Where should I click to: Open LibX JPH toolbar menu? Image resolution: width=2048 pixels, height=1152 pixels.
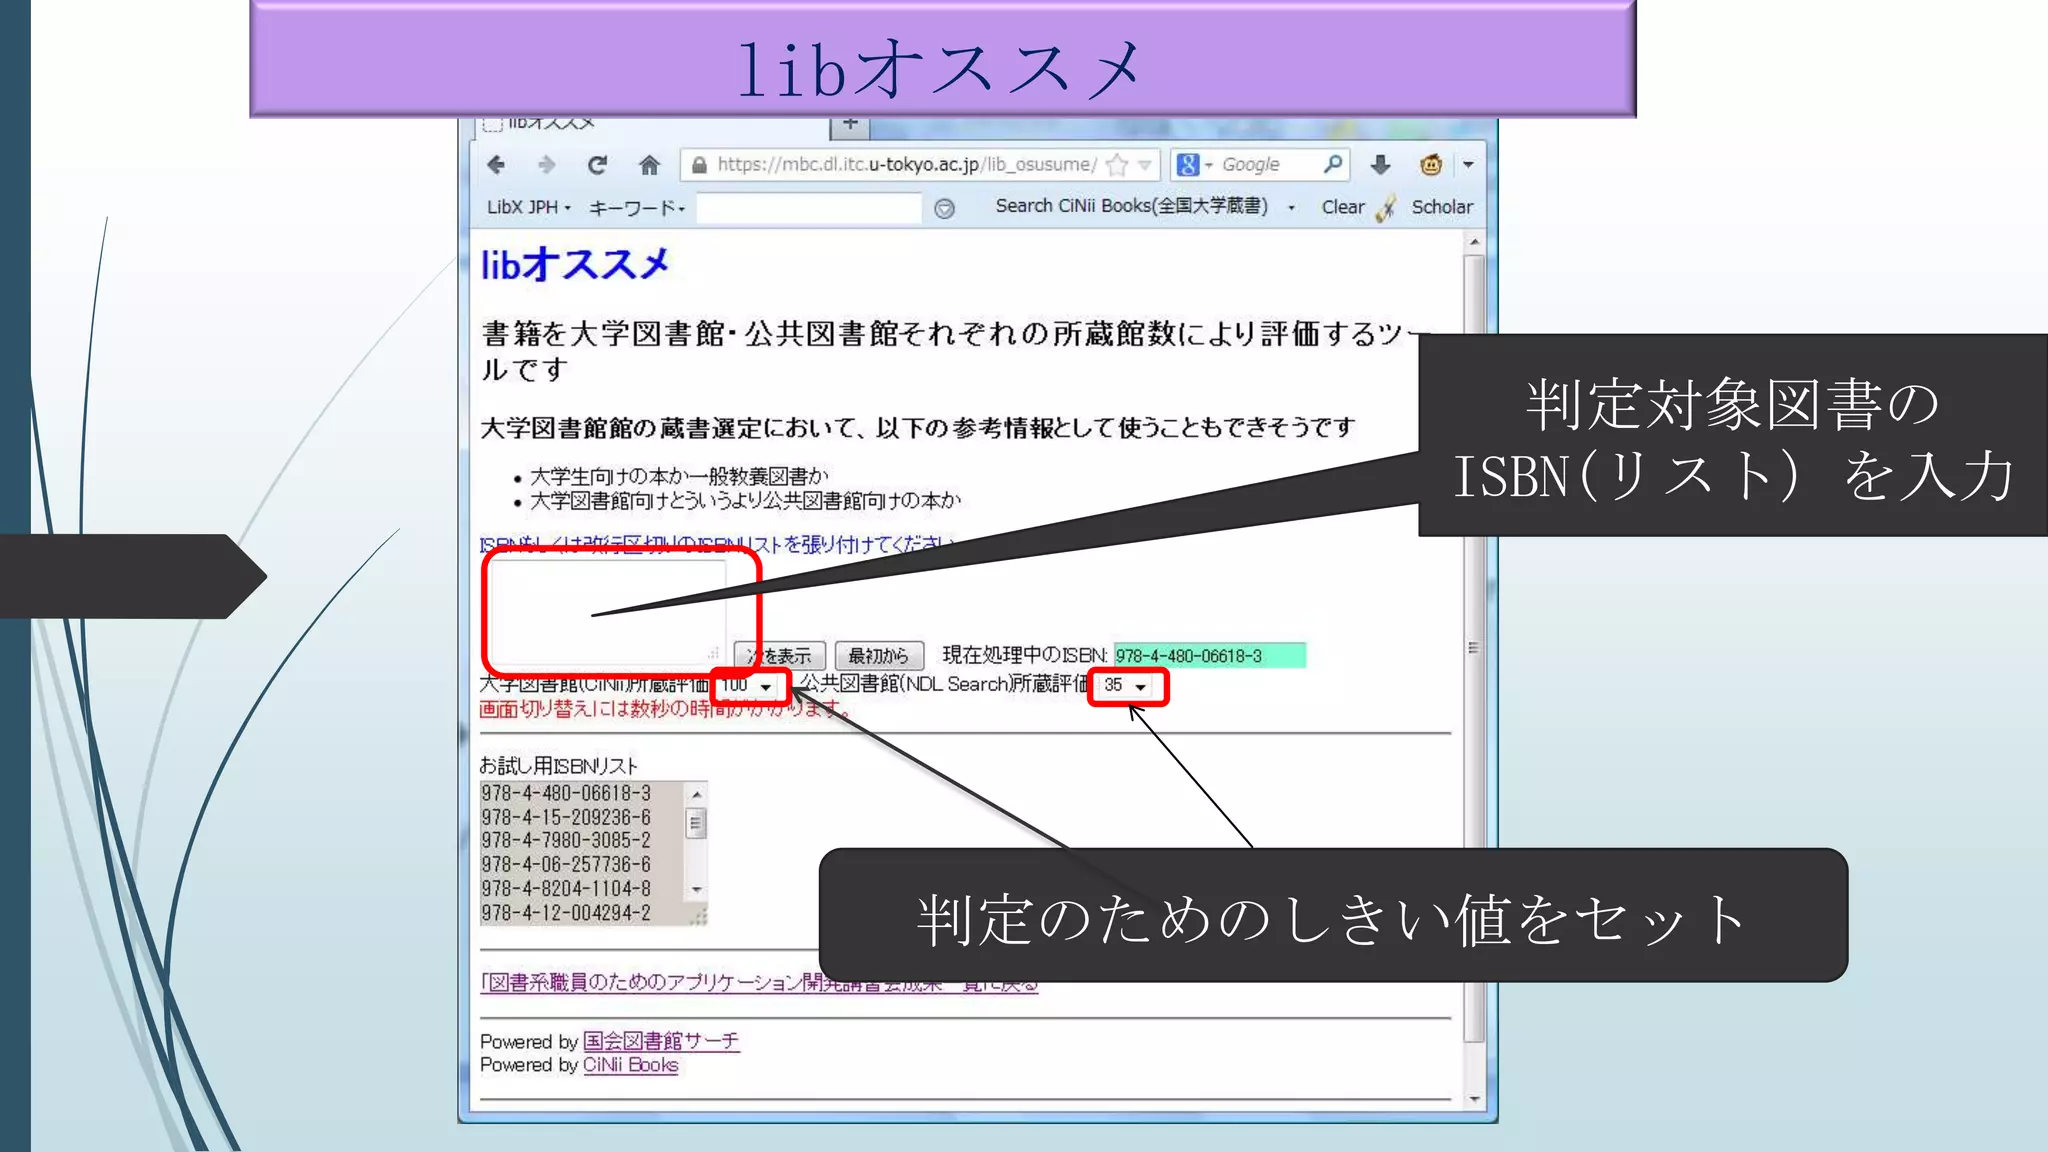(529, 207)
